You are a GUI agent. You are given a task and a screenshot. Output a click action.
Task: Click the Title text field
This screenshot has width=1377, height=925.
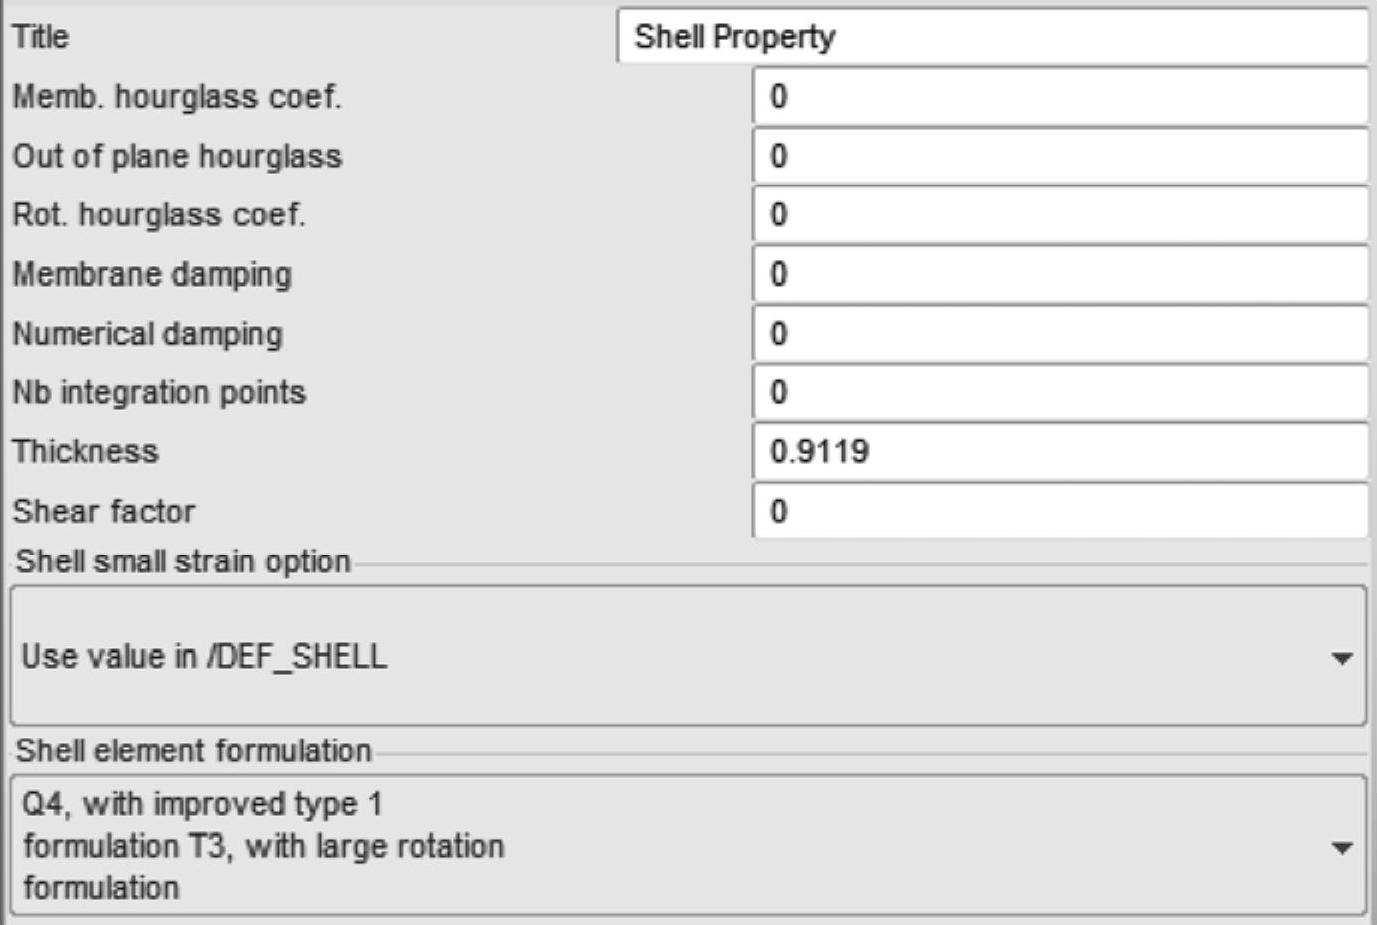coord(990,37)
